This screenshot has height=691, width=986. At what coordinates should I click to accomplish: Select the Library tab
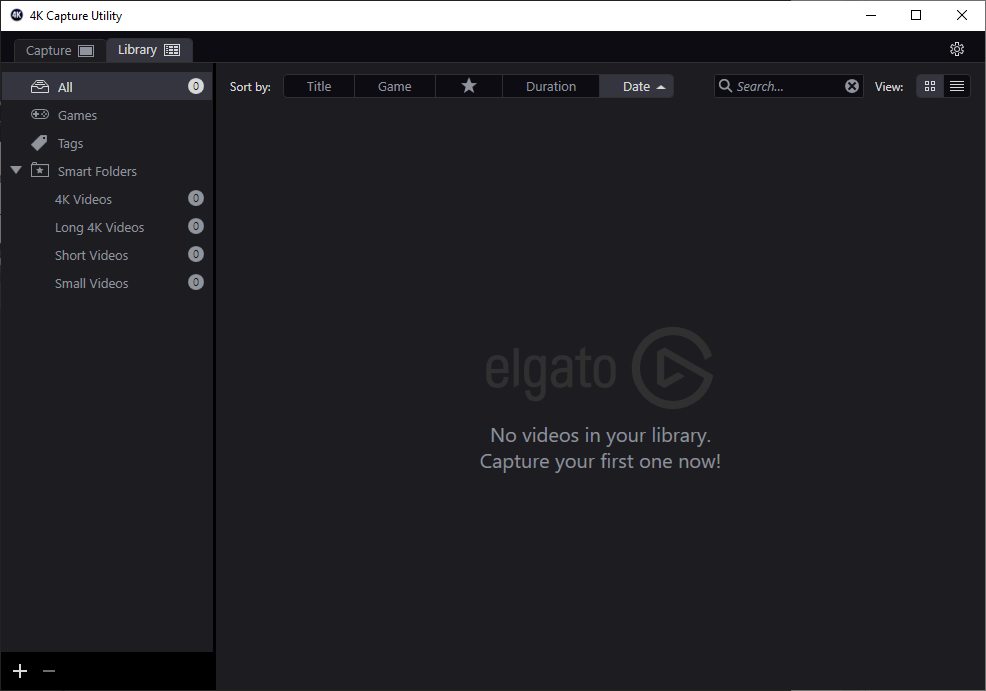coord(149,50)
